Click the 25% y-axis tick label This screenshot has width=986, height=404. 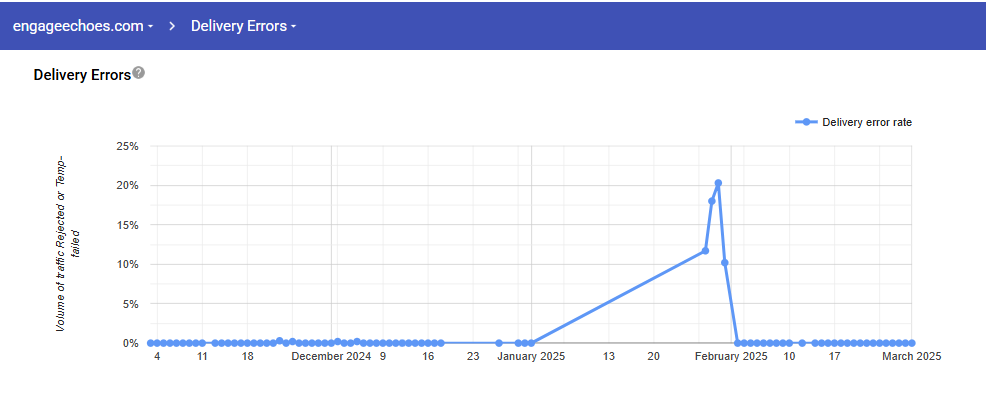[127, 146]
